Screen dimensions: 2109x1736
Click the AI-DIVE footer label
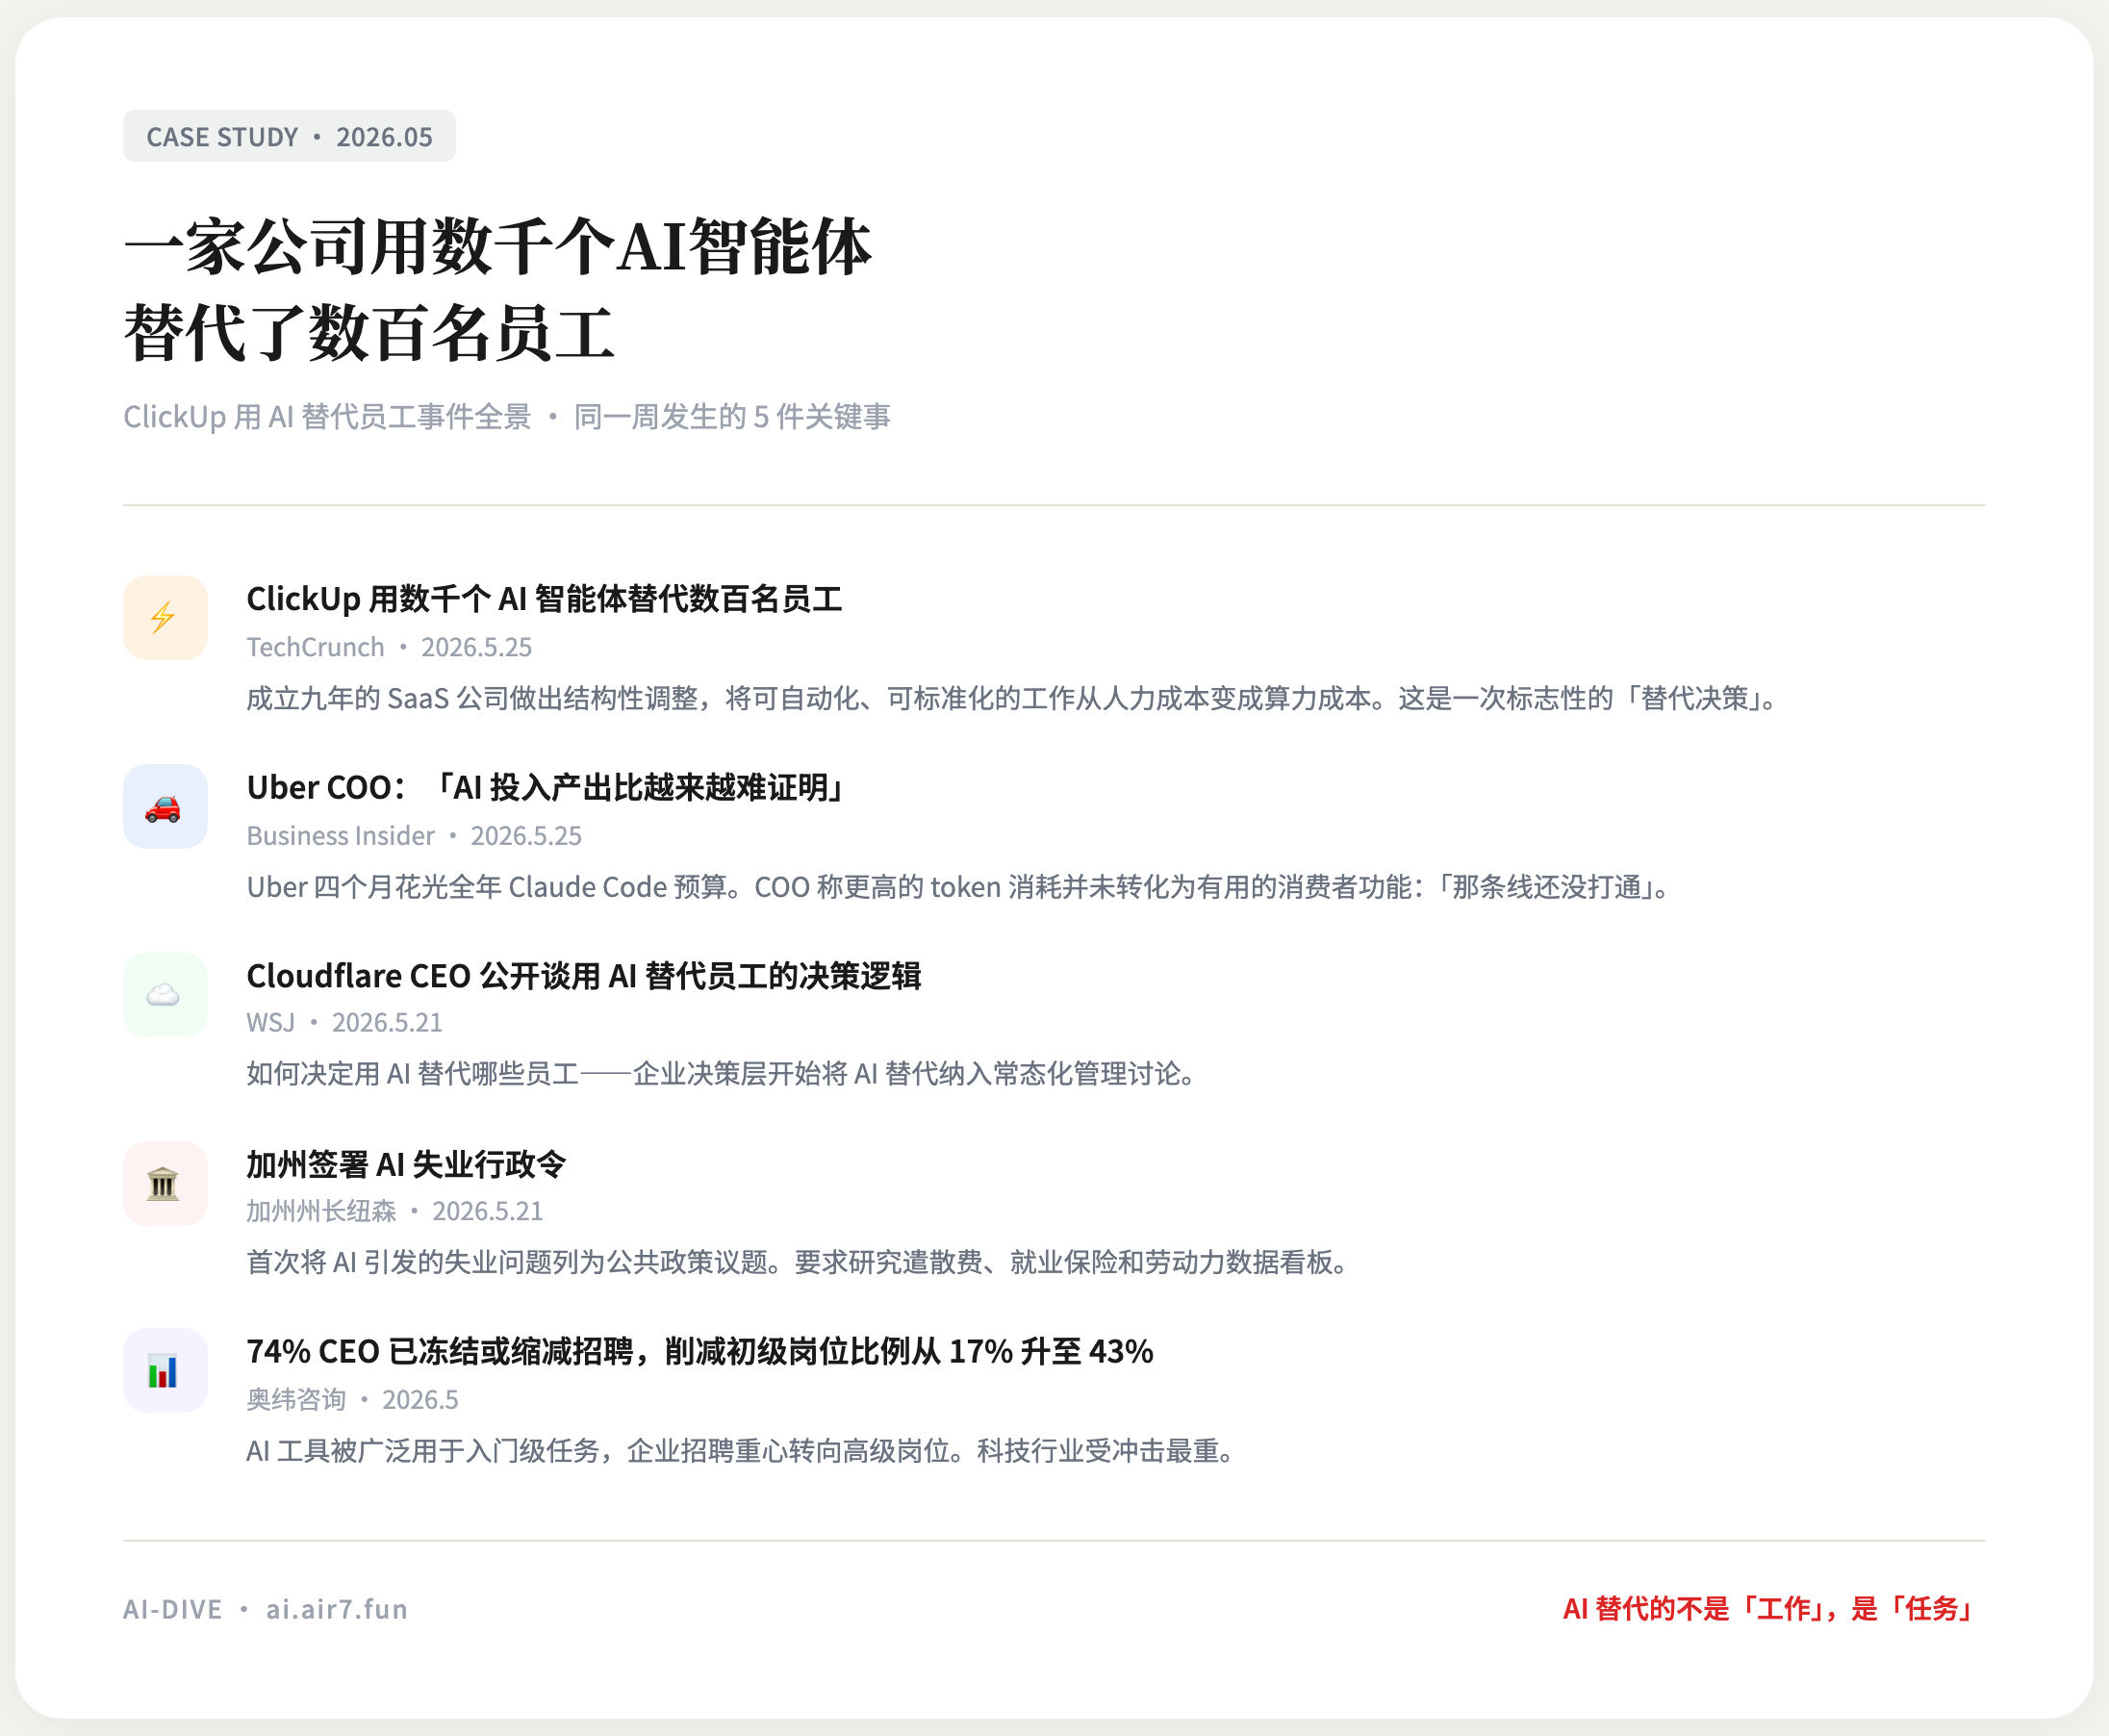tap(172, 1609)
